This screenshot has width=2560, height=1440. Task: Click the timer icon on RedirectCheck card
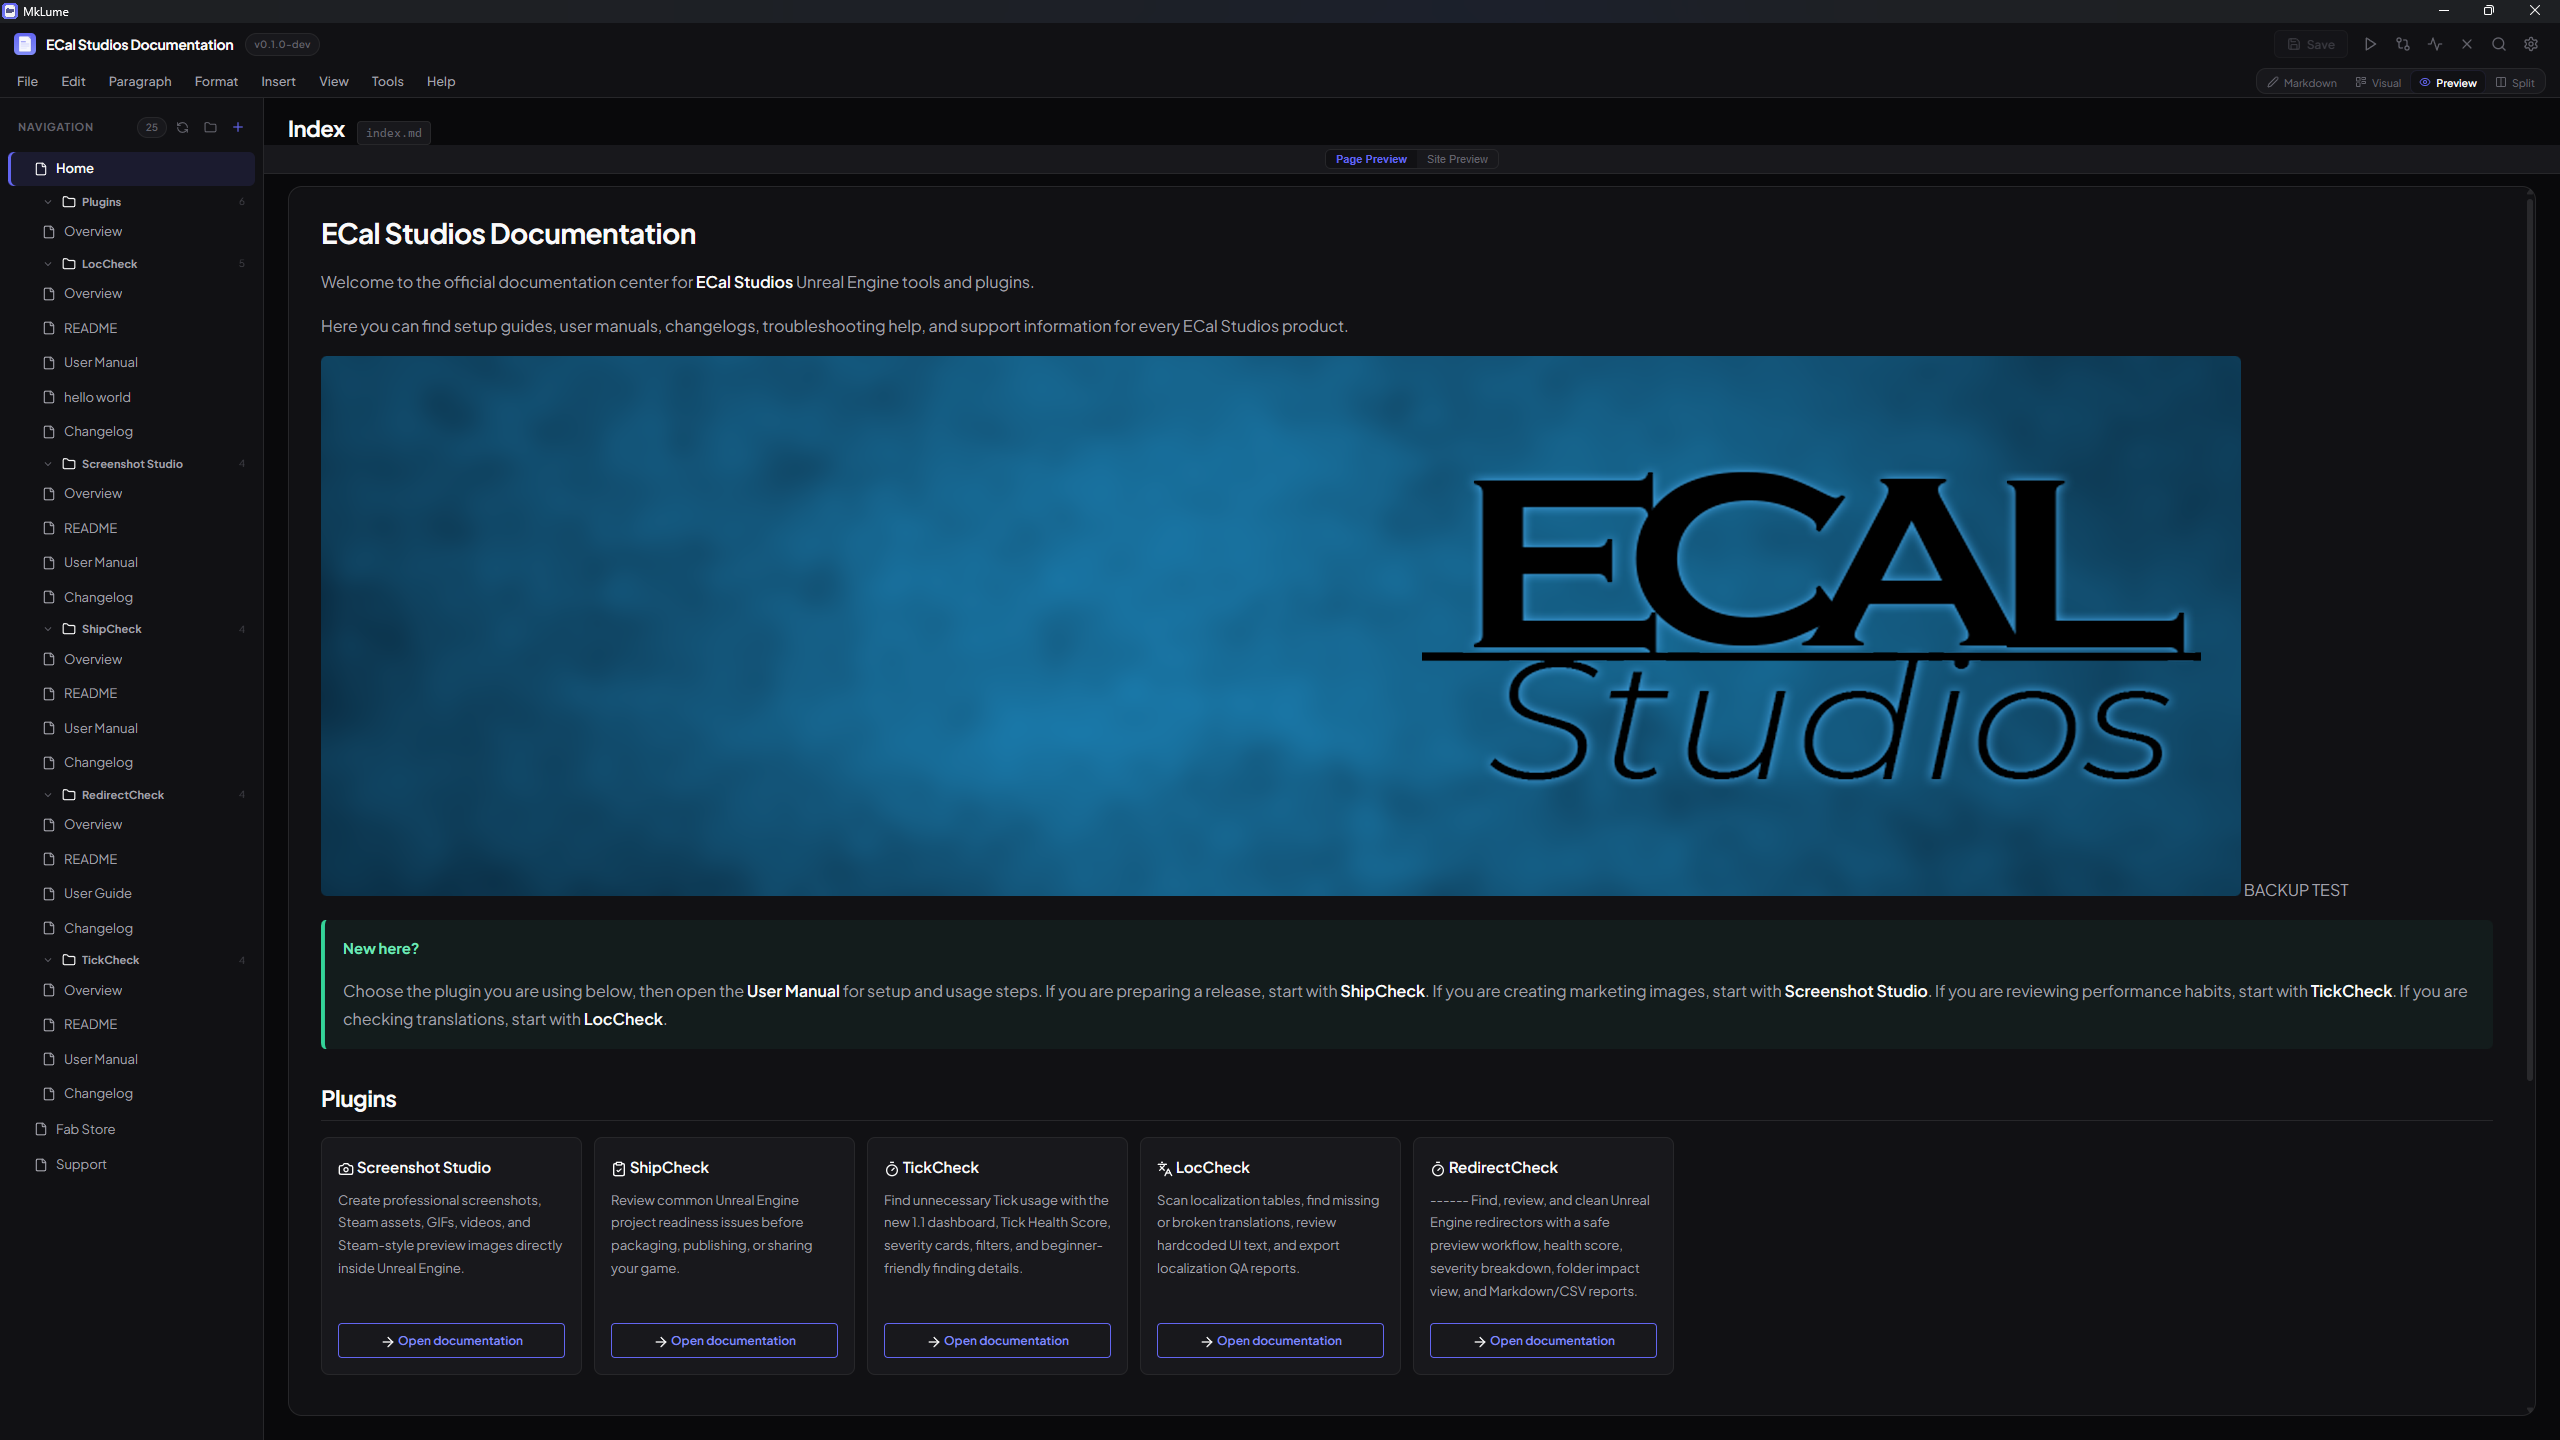[1438, 1168]
